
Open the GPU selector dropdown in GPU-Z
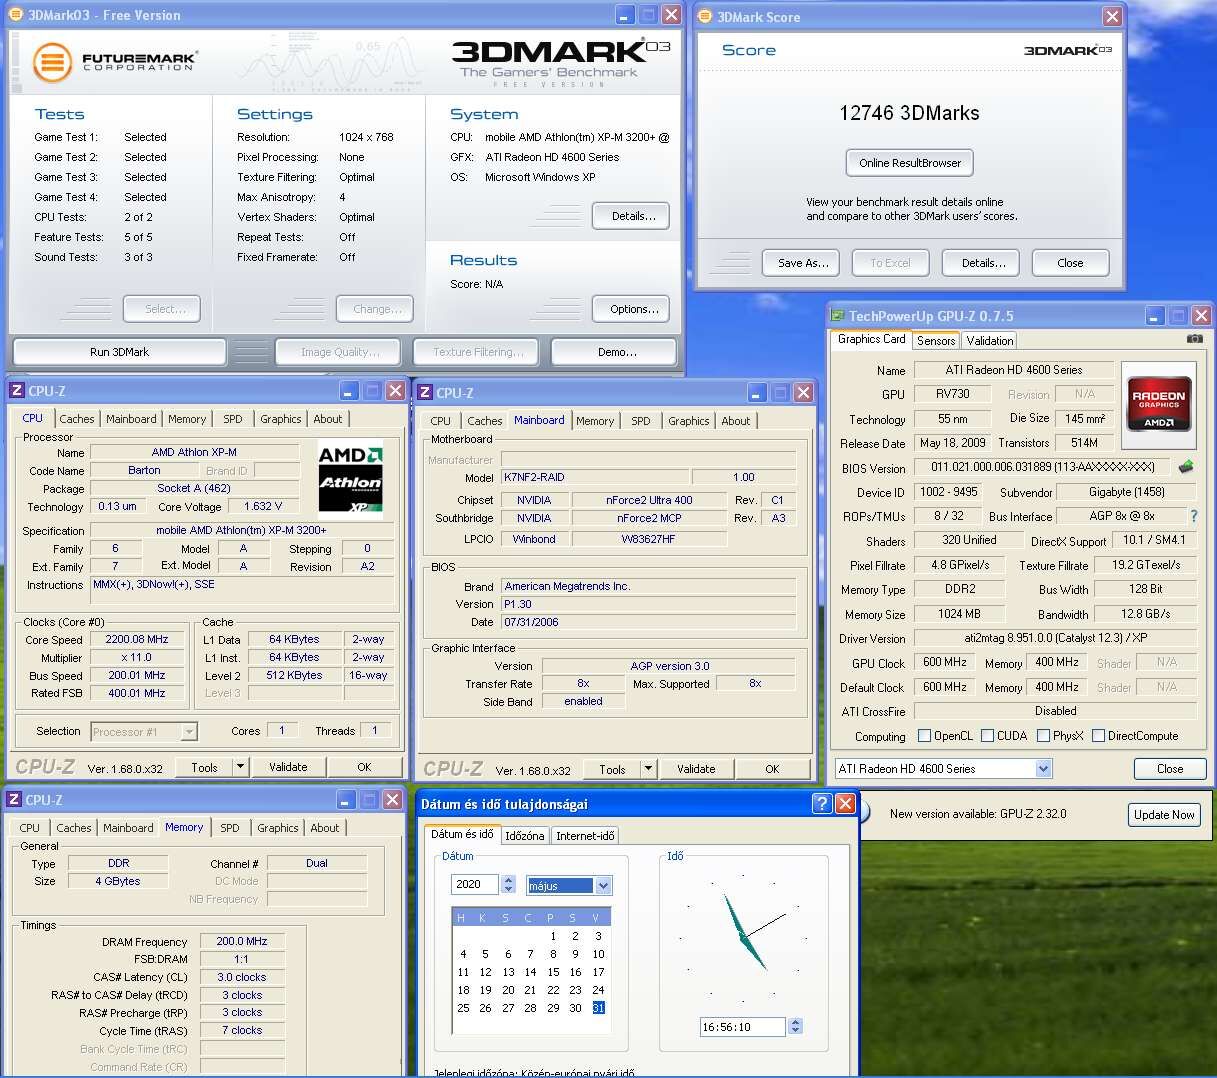pyautogui.click(x=1043, y=769)
